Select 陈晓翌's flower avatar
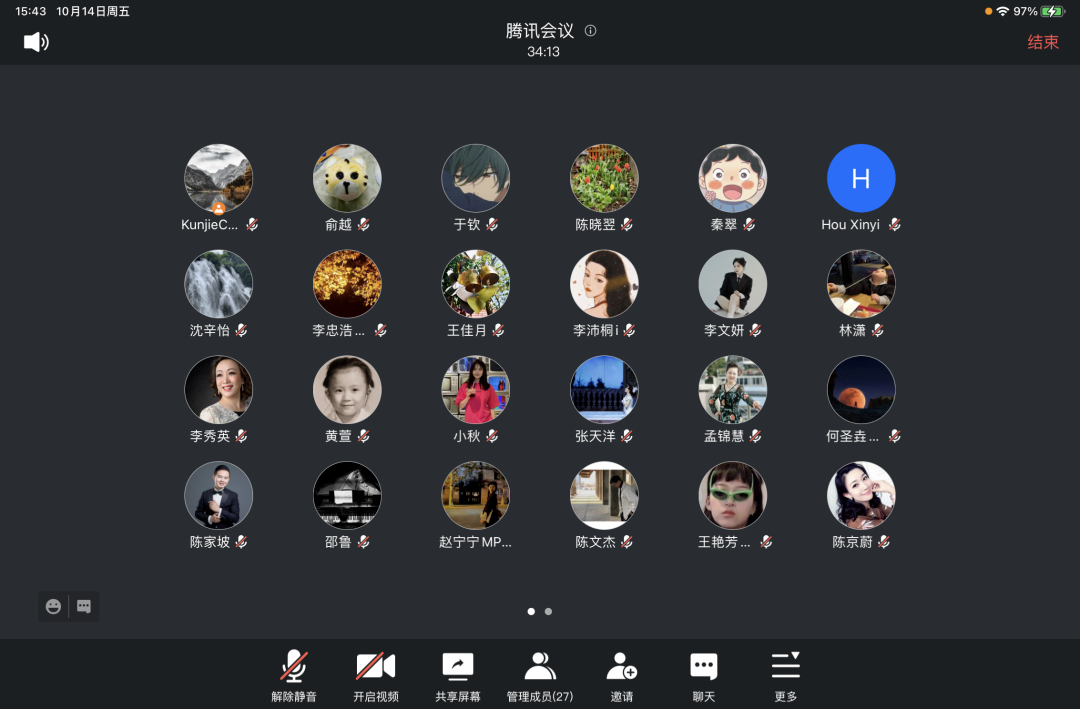This screenshot has height=709, width=1080. coord(604,178)
